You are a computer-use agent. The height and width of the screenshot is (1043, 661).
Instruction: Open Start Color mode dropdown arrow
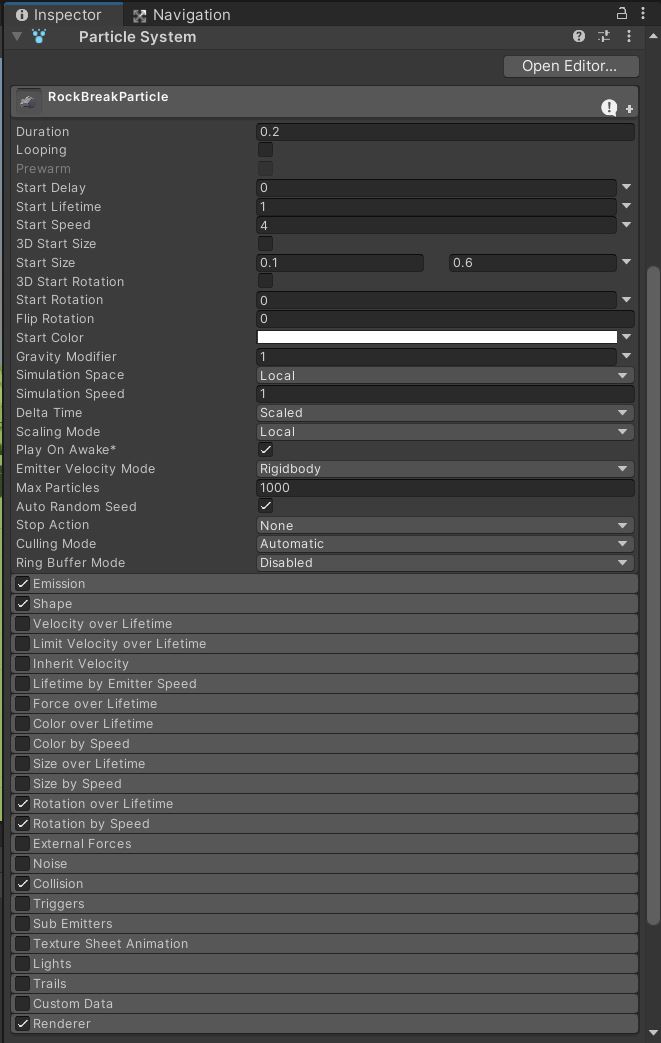click(626, 337)
